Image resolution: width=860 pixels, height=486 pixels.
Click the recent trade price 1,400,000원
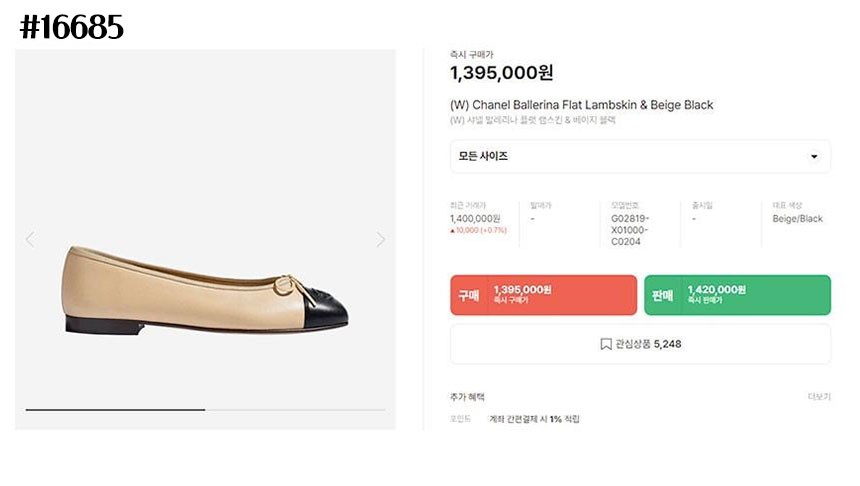[475, 218]
